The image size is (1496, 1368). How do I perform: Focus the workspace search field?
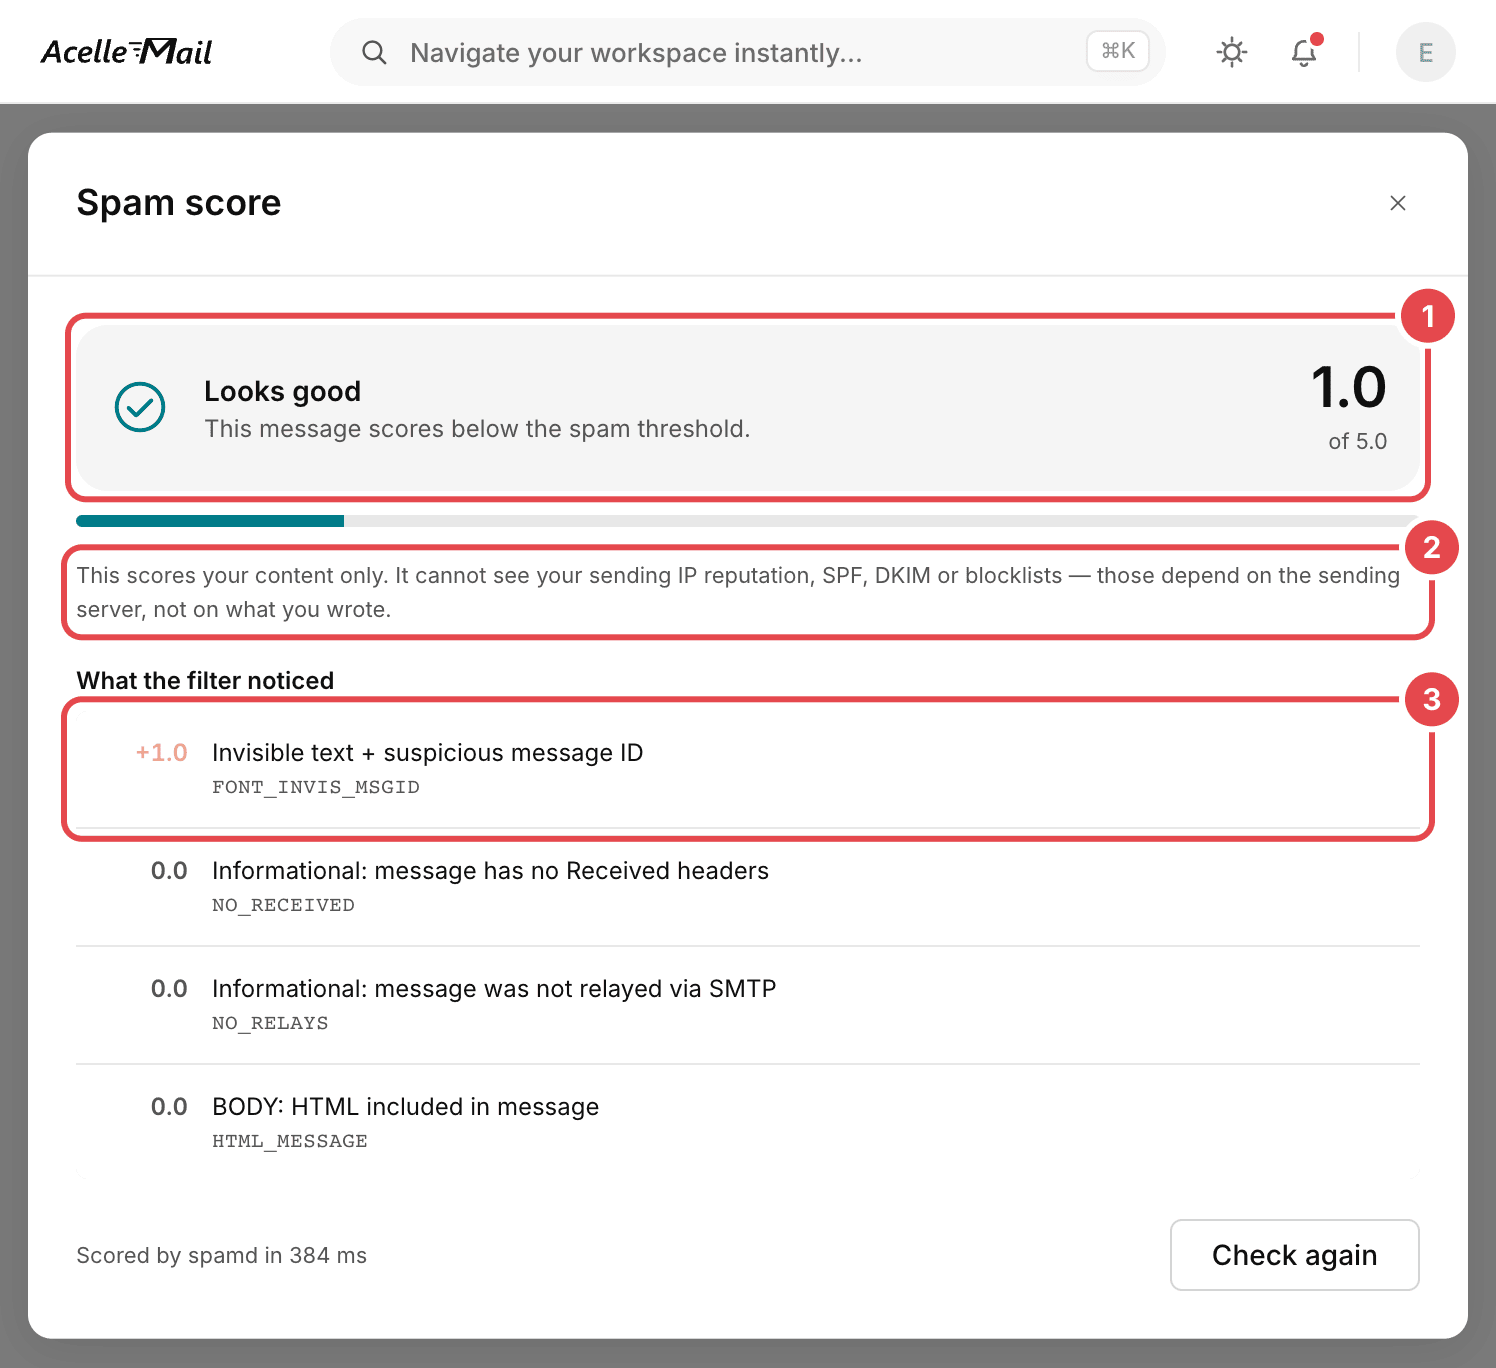747,52
